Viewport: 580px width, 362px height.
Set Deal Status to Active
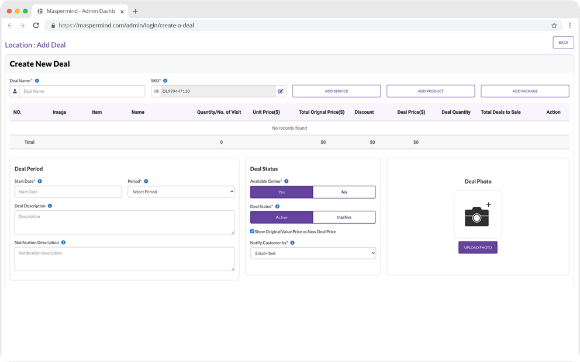point(281,217)
